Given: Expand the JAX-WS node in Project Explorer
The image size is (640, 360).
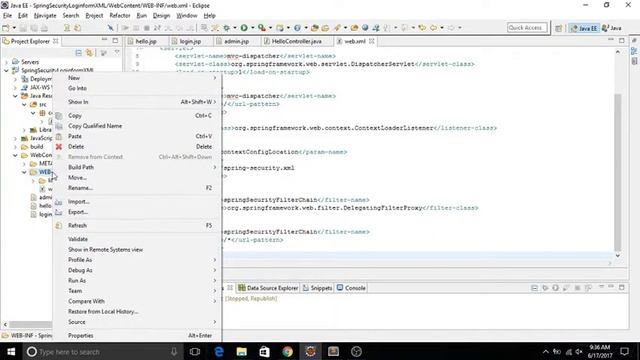Looking at the screenshot, I should (15, 88).
